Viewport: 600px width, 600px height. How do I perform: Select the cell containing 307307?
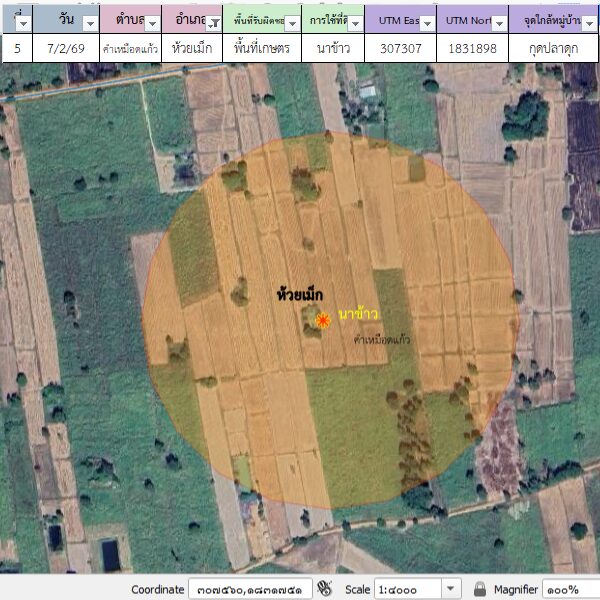400,48
